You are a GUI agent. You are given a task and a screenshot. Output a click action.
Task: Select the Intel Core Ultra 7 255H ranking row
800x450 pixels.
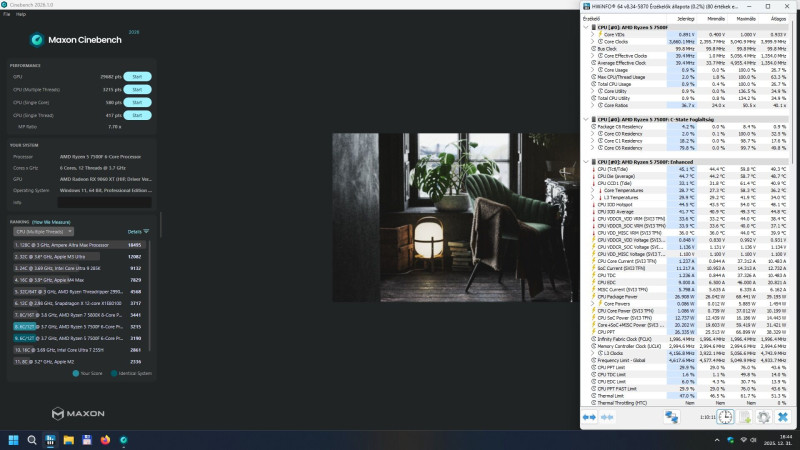[x=78, y=350]
